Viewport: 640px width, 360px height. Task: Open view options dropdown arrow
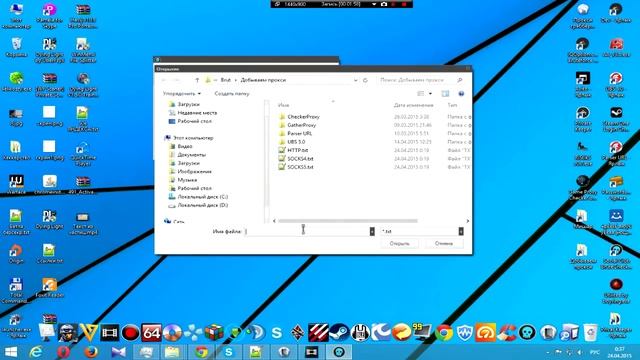[x=430, y=94]
